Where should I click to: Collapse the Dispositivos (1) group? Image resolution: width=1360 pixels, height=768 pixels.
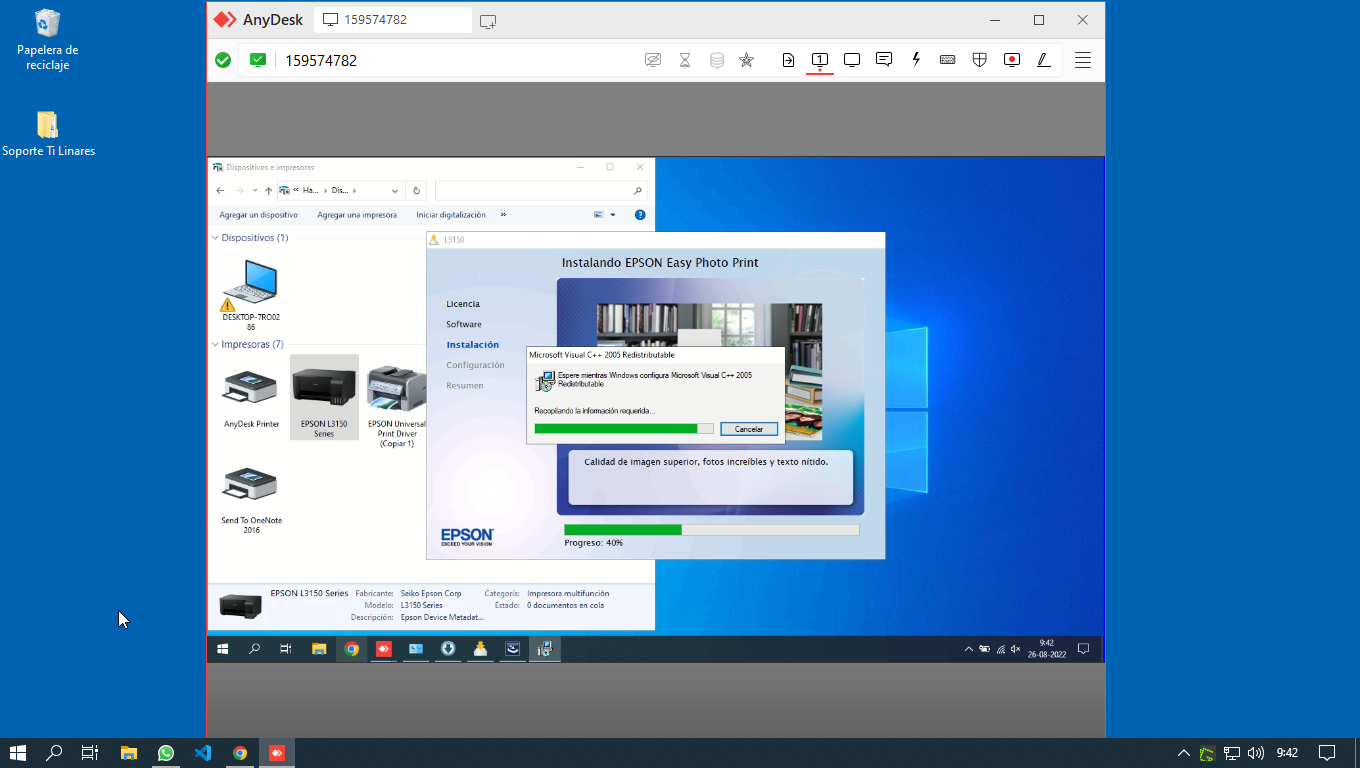[x=215, y=238]
